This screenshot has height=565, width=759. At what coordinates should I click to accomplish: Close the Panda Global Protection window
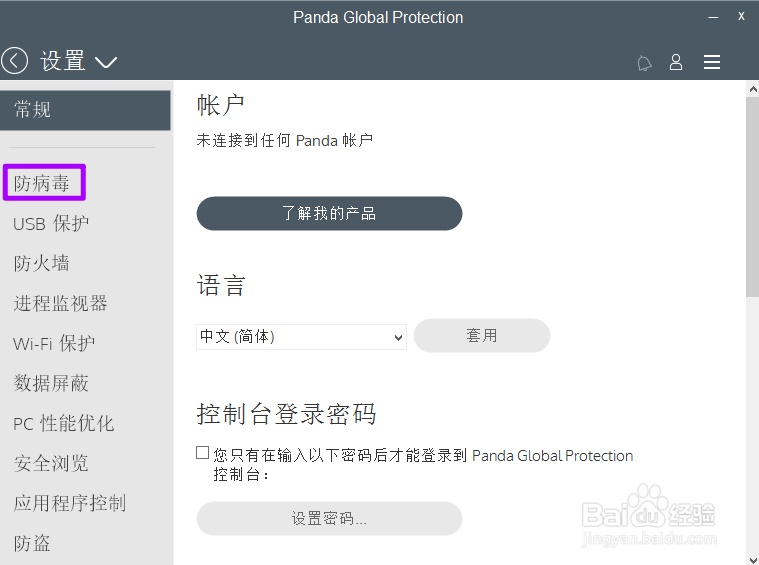click(741, 16)
